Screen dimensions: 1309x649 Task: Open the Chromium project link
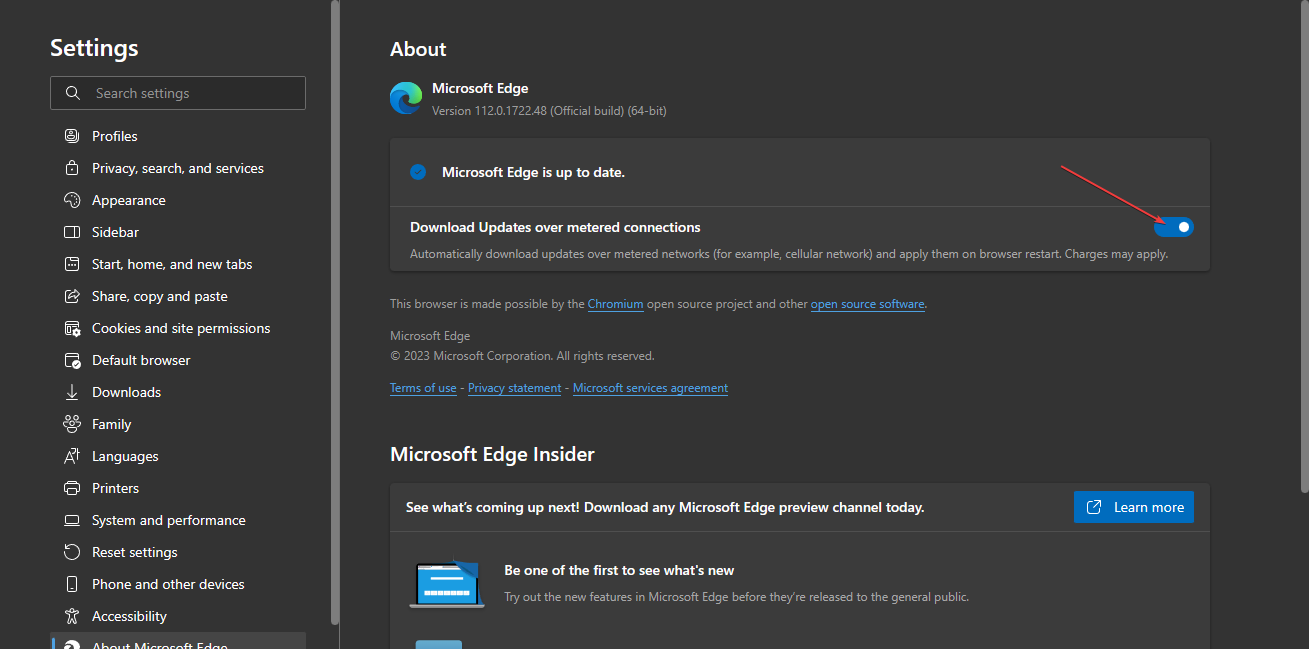[x=616, y=304]
